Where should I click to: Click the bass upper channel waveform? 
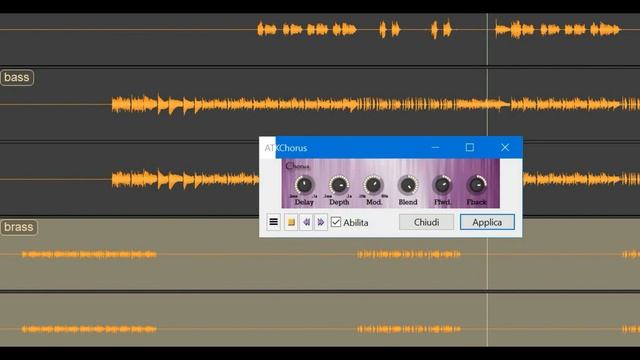pos(376,104)
